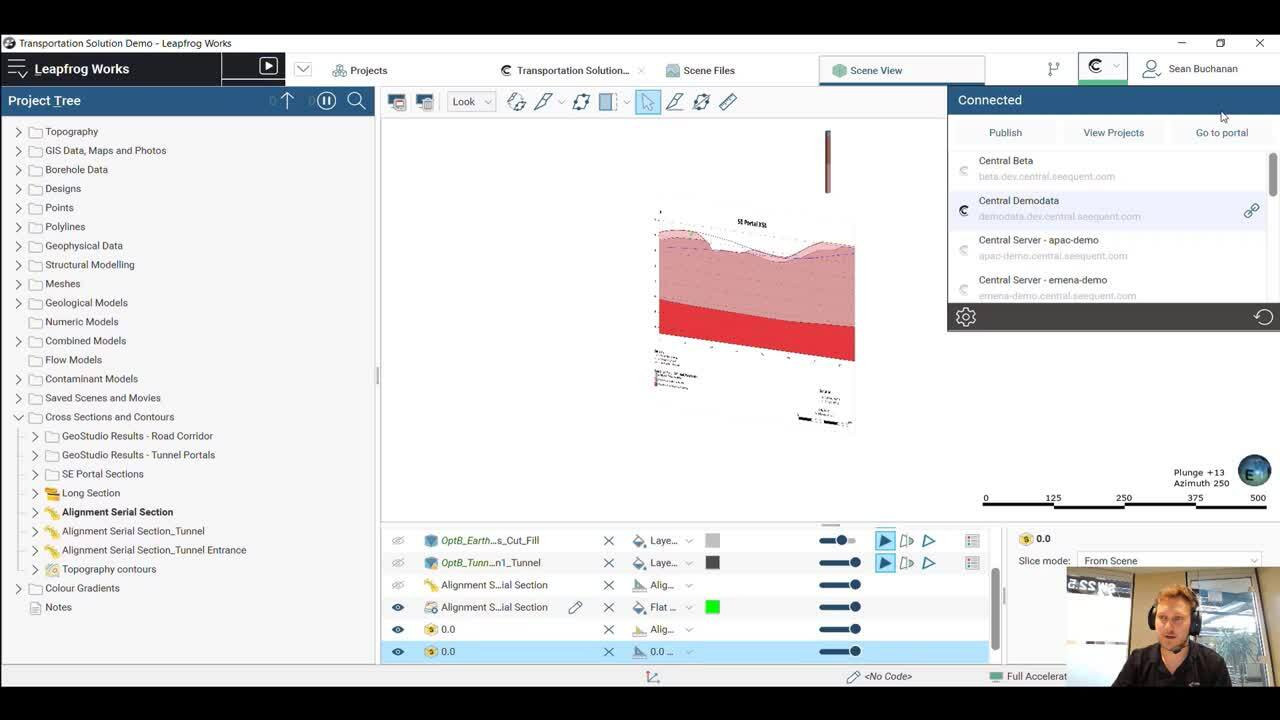This screenshot has height=720, width=1280.
Task: Open Central settings gear icon
Action: pos(965,317)
